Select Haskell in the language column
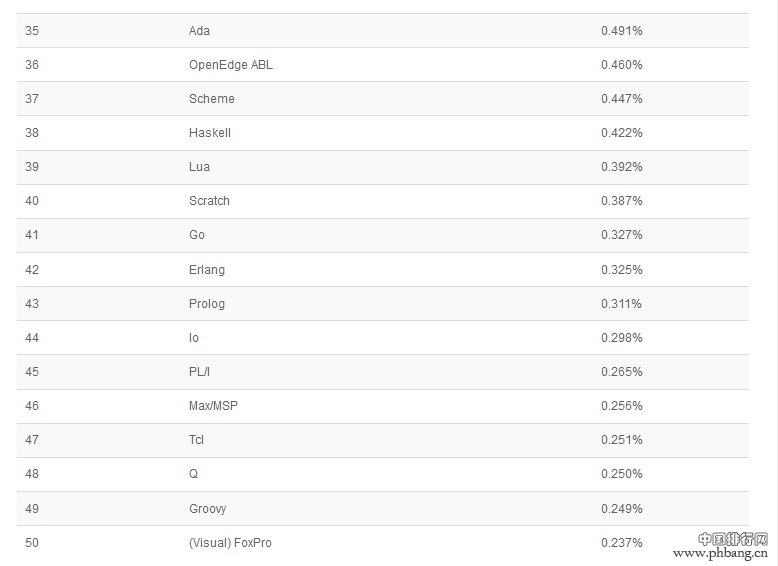Image resolution: width=778 pixels, height=566 pixels. [x=209, y=133]
